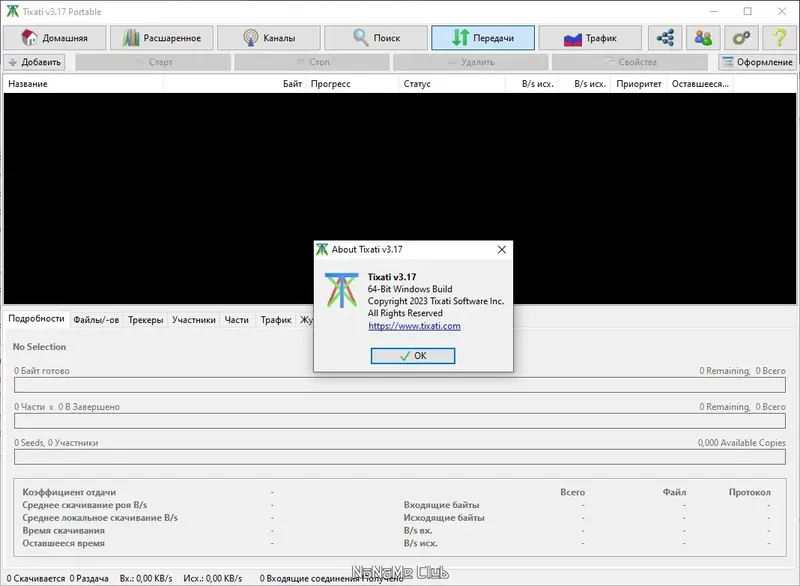Viewport: 800px width, 586px height.
Task: Click the '0 Скачивается' status bar entry
Action: tap(36, 578)
